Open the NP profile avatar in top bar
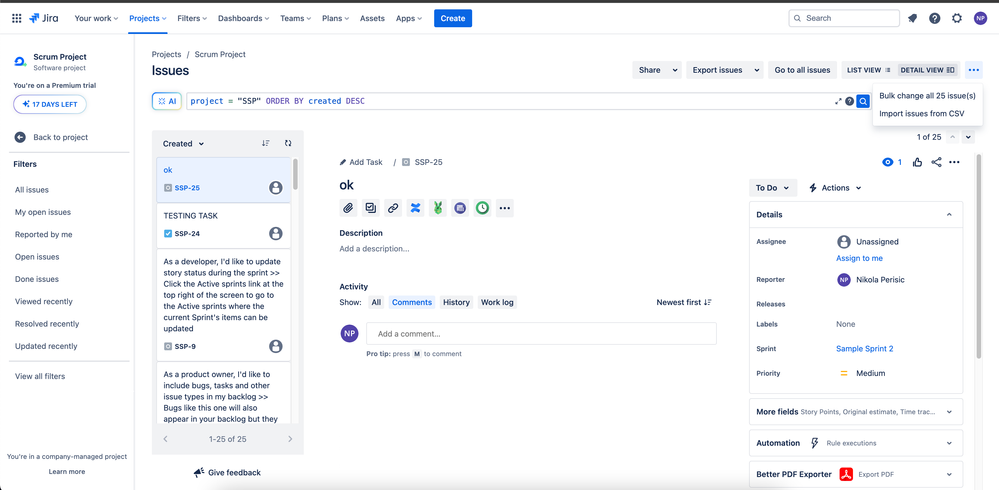Viewport: 999px width, 490px height. click(980, 18)
